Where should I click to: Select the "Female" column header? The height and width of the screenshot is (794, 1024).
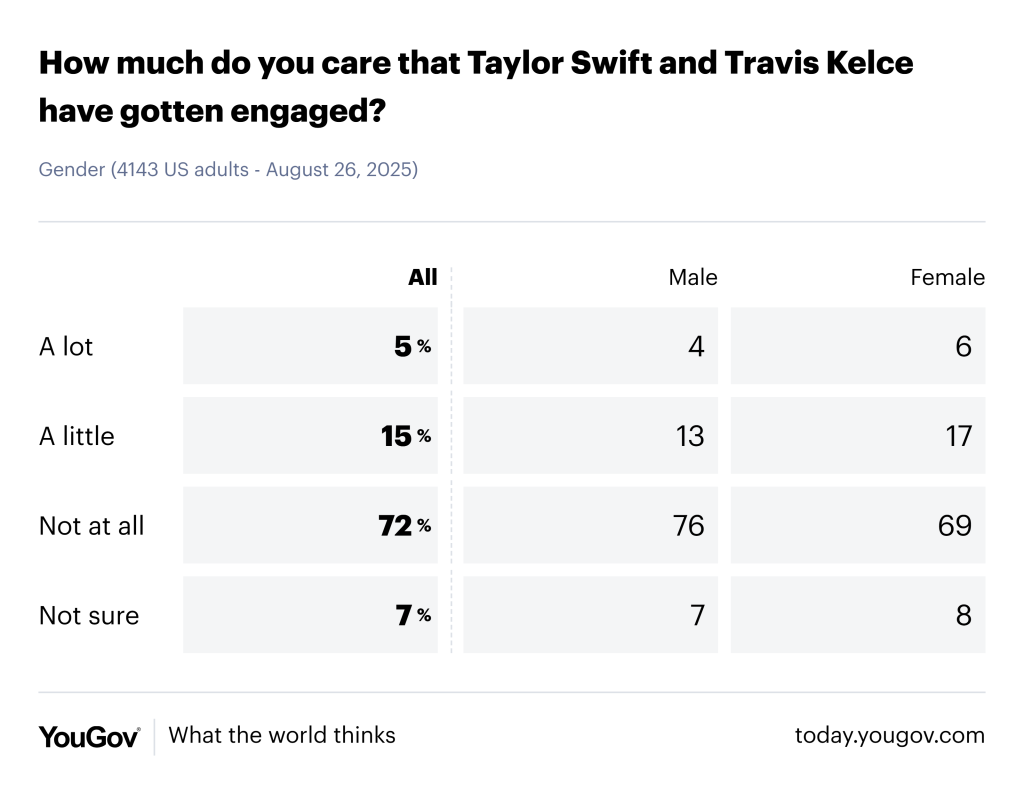(x=947, y=278)
